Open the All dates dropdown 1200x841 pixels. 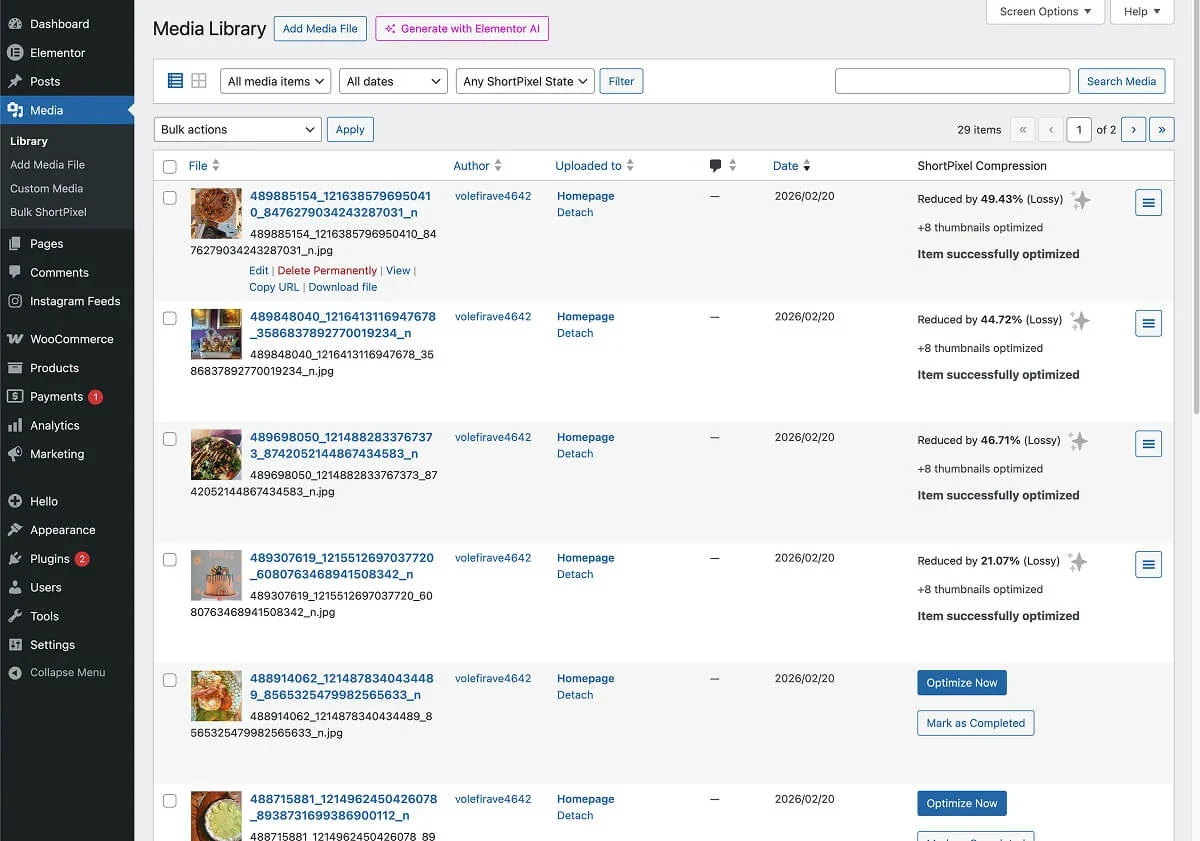[x=393, y=81]
